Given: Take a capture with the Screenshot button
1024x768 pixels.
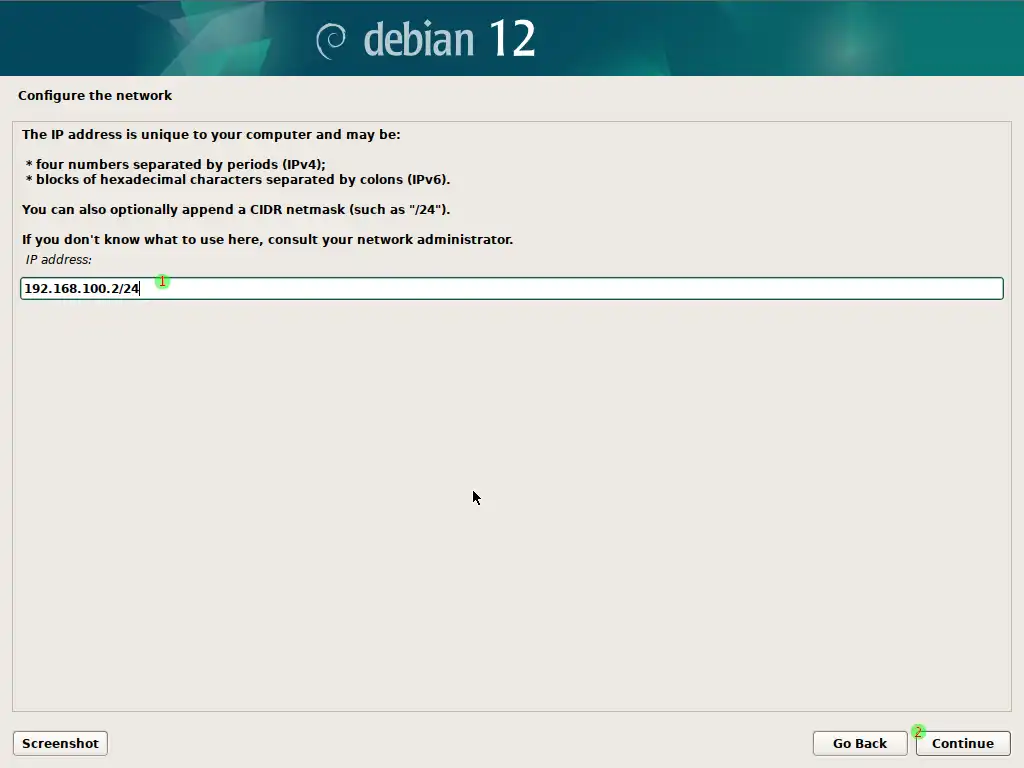Looking at the screenshot, I should tap(60, 743).
